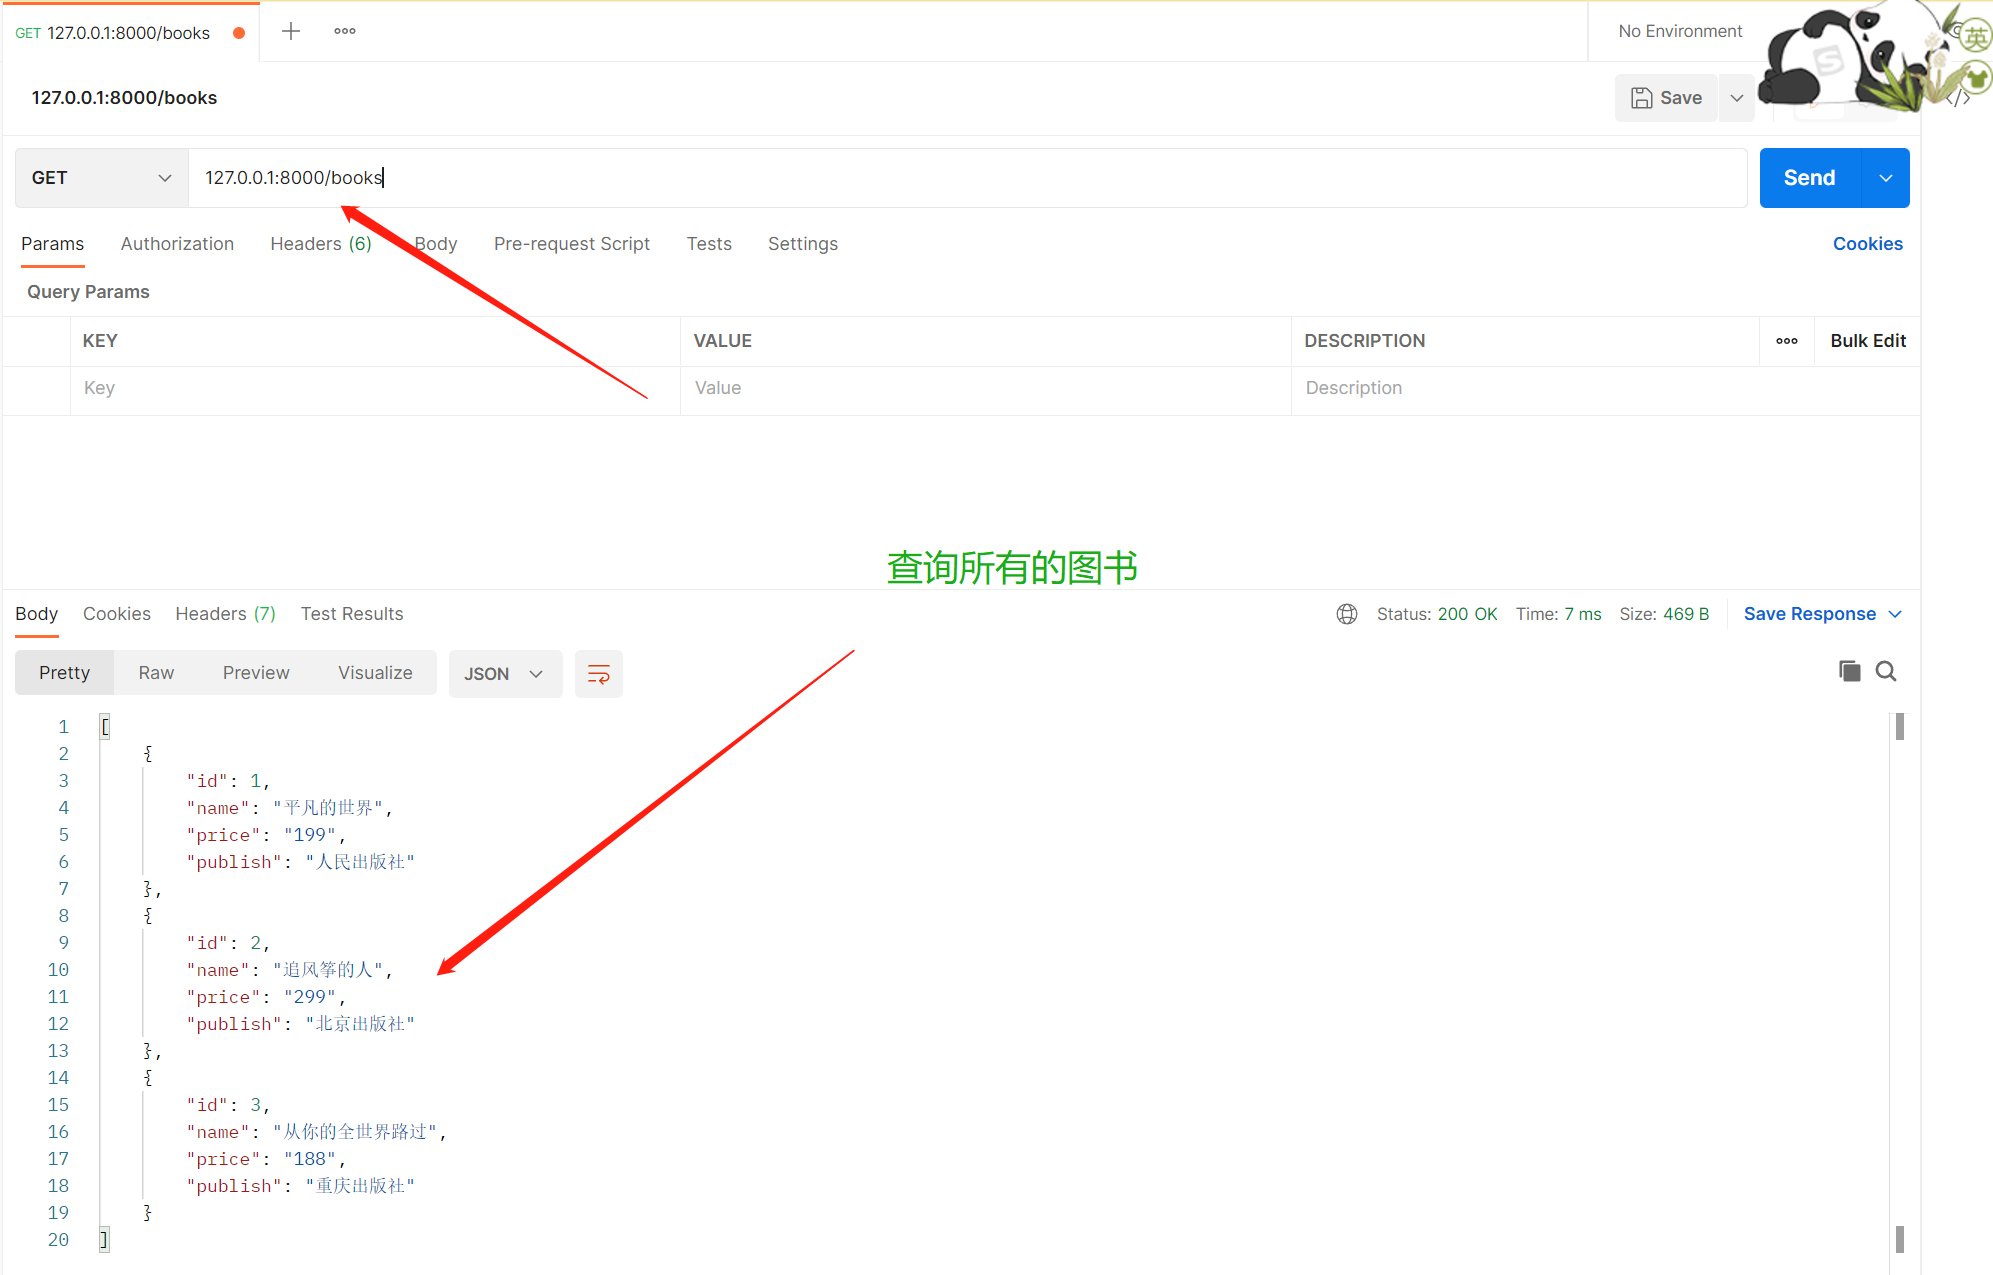Click the code snippet icon
The width and height of the screenshot is (1993, 1275).
(1960, 98)
